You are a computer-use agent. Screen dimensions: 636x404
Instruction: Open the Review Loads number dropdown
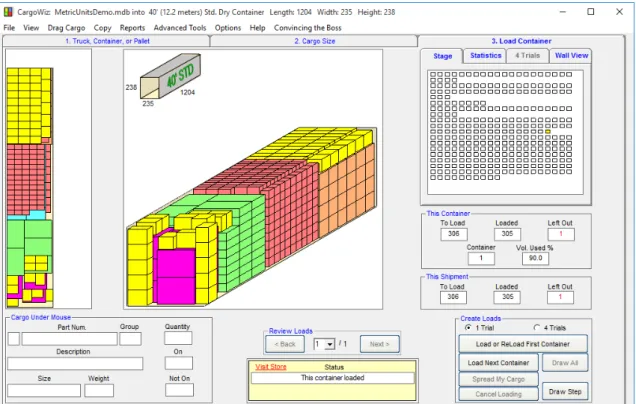click(330, 344)
